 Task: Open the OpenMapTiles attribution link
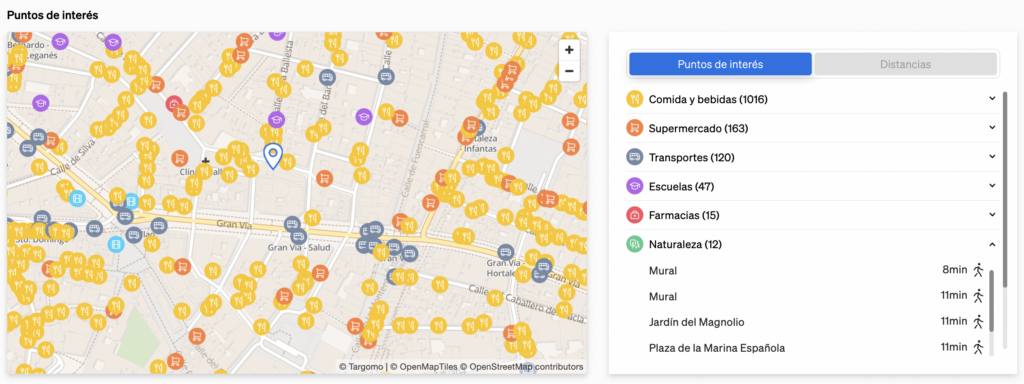[424, 366]
